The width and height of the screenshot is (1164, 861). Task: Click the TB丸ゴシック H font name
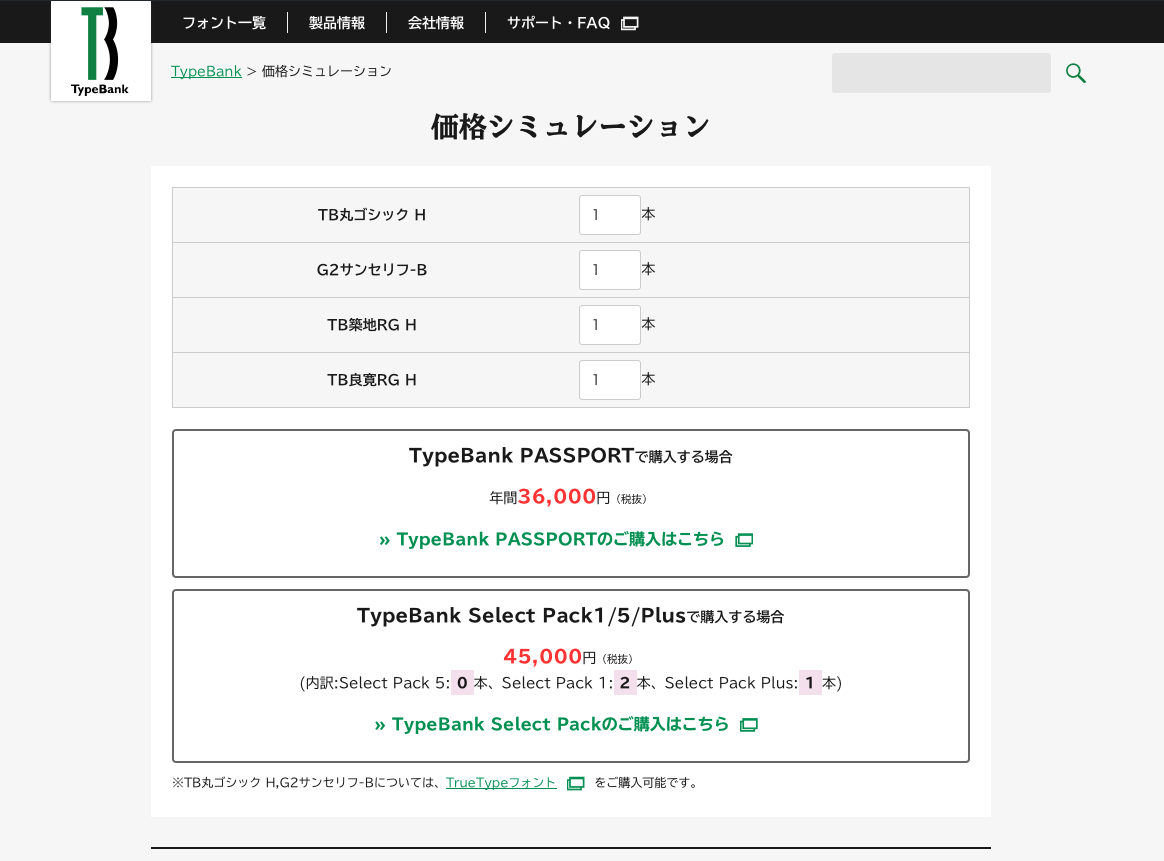coord(372,215)
